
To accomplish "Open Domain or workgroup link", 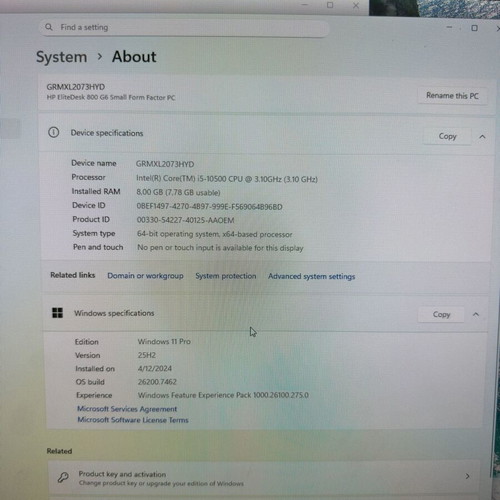I will pos(145,276).
